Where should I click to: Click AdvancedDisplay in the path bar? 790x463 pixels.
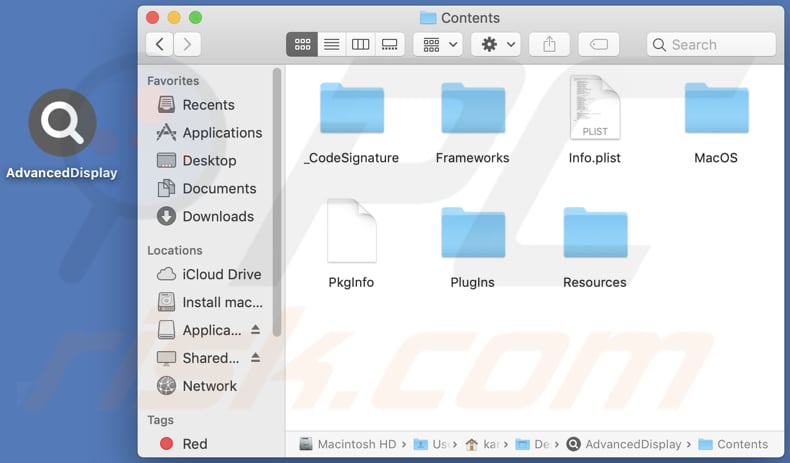pyautogui.click(x=632, y=444)
